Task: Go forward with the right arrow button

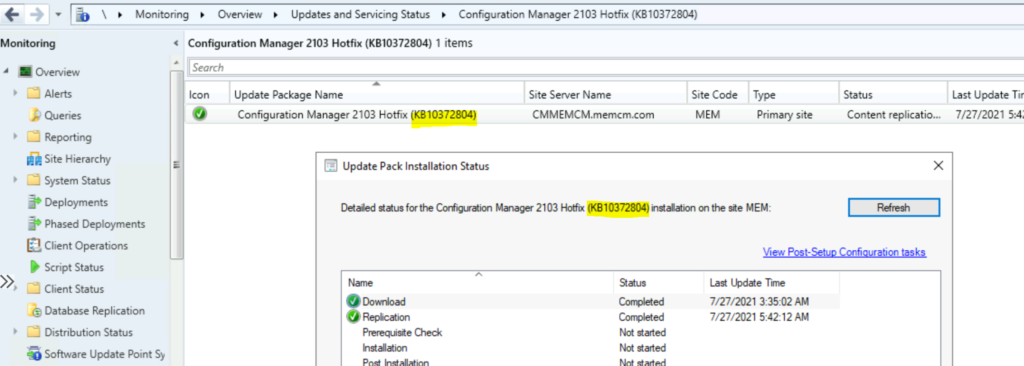Action: pos(37,14)
